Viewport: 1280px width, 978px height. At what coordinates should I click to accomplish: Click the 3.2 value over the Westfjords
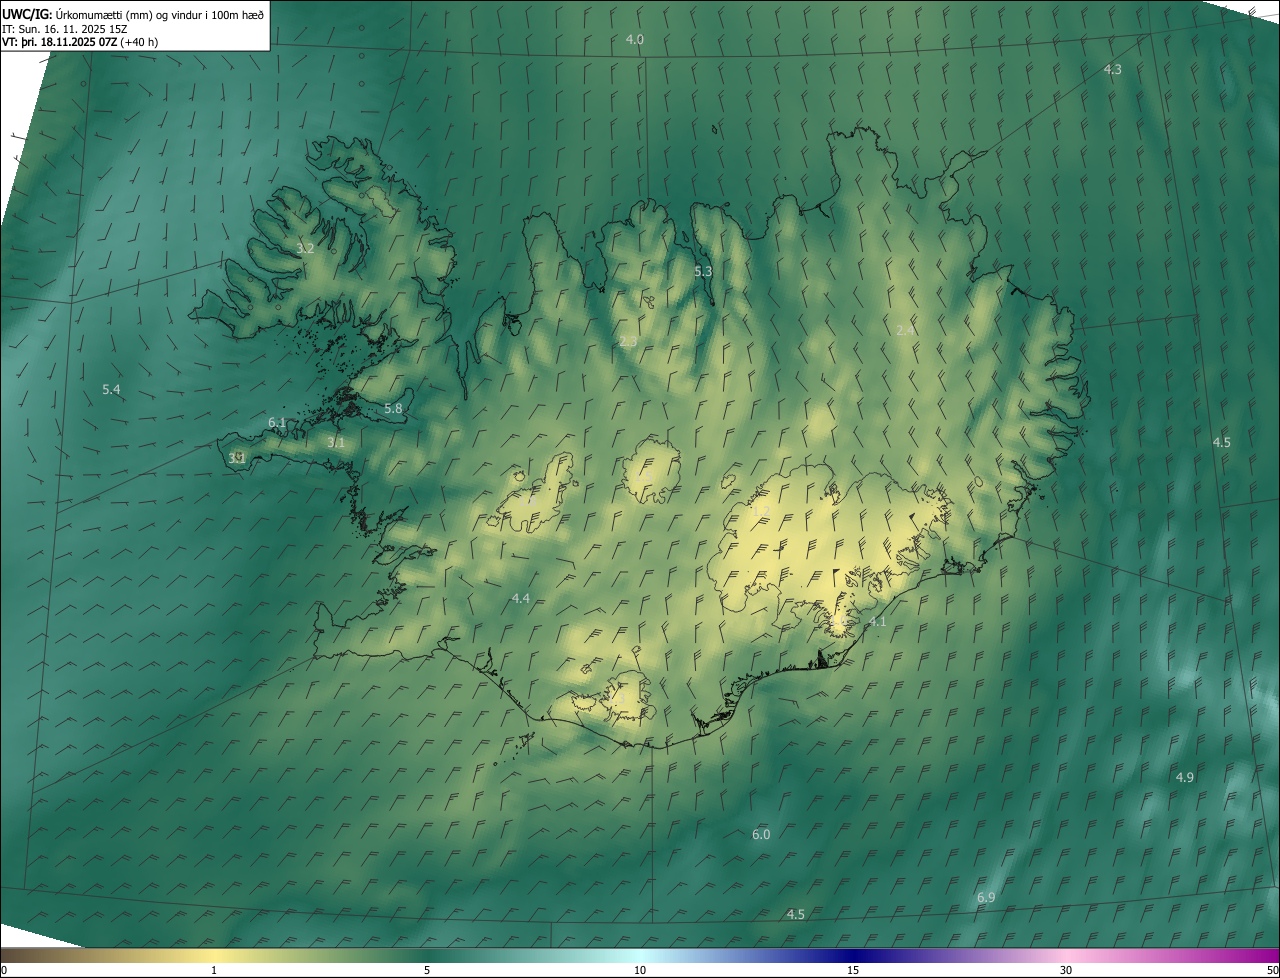(306, 248)
